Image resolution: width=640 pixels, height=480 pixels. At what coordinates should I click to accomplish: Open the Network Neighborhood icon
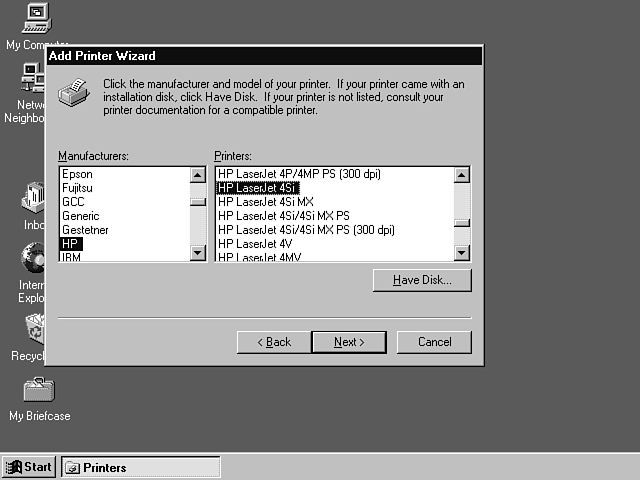point(32,77)
